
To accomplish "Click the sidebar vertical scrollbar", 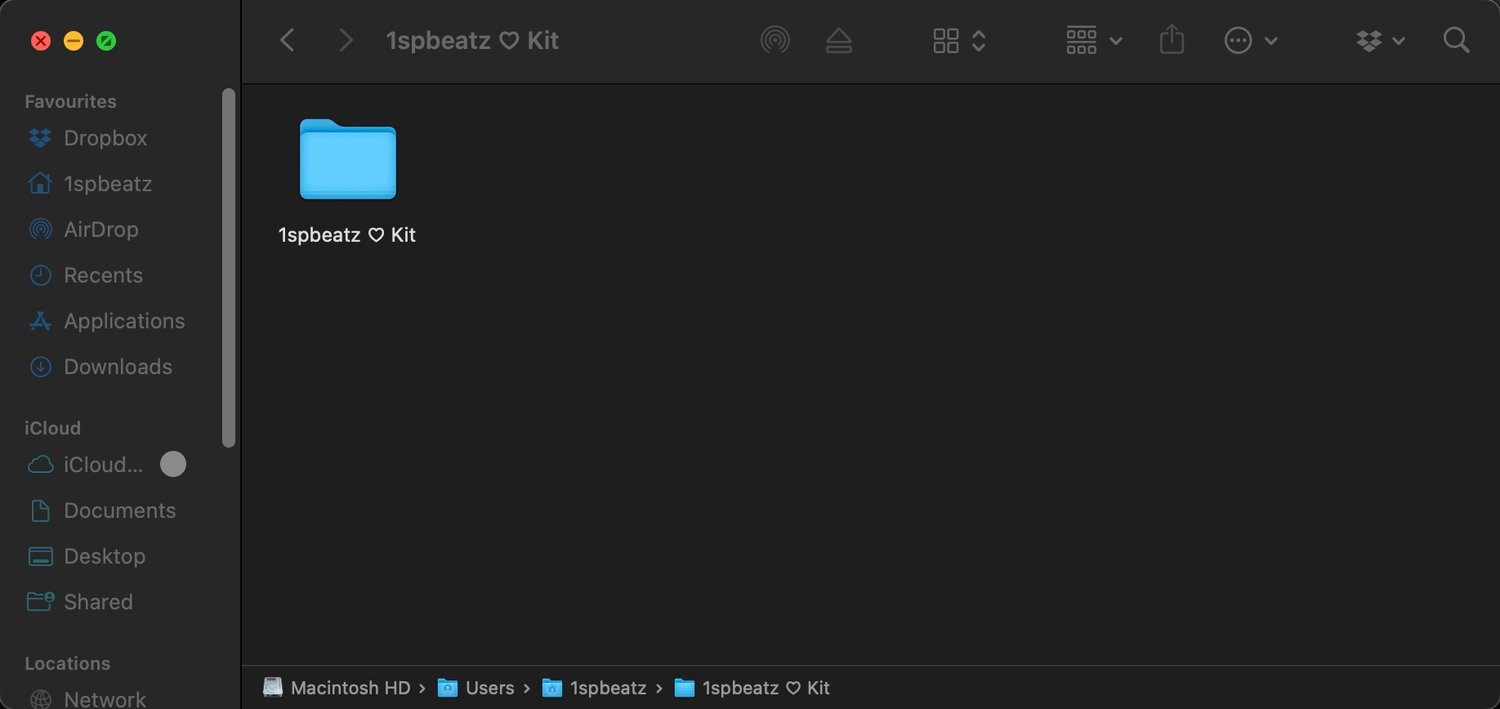I will [229, 268].
